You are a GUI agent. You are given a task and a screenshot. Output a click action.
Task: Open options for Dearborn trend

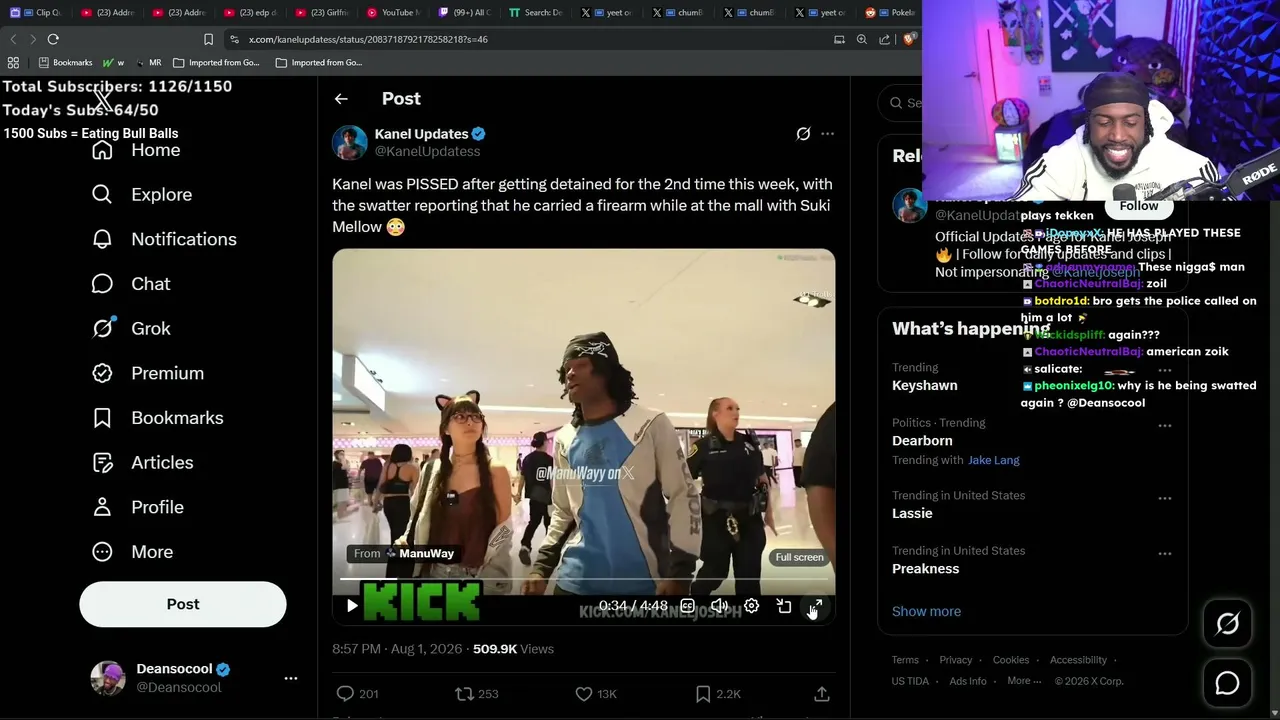point(1165,426)
